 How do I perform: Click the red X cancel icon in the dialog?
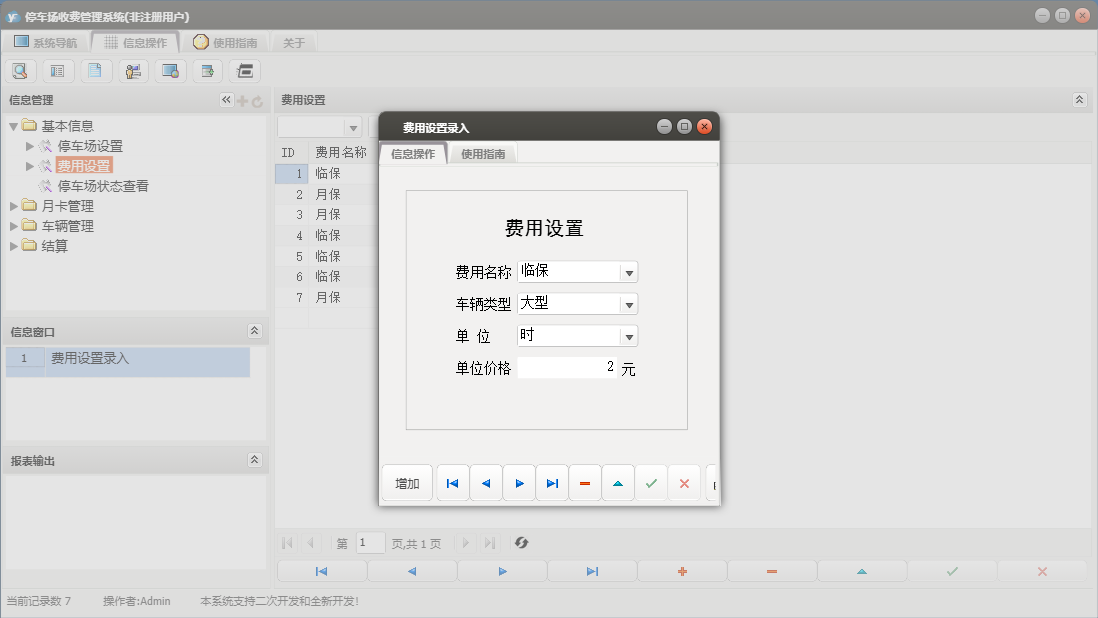684,484
